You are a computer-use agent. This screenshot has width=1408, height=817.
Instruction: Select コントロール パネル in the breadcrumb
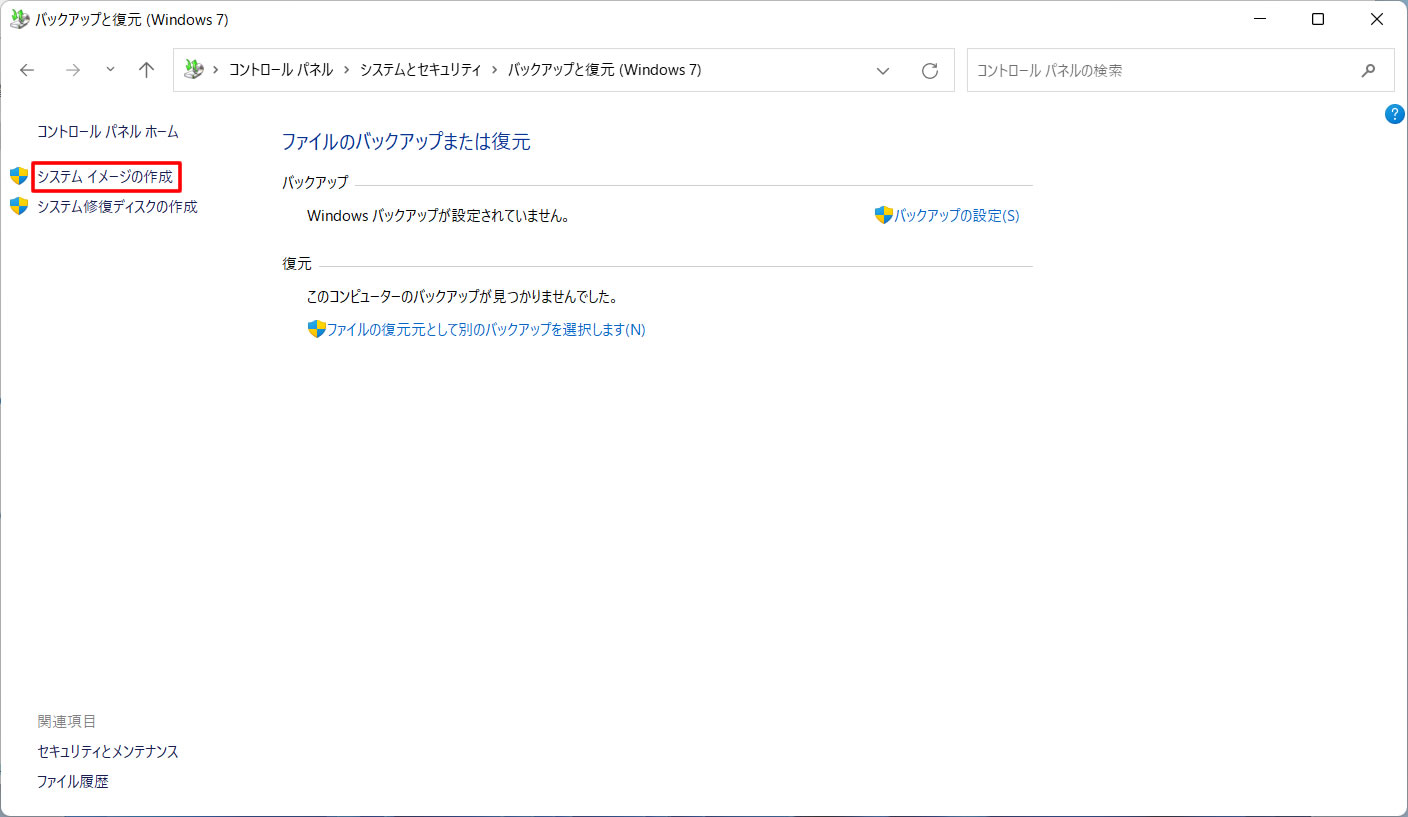pos(280,70)
